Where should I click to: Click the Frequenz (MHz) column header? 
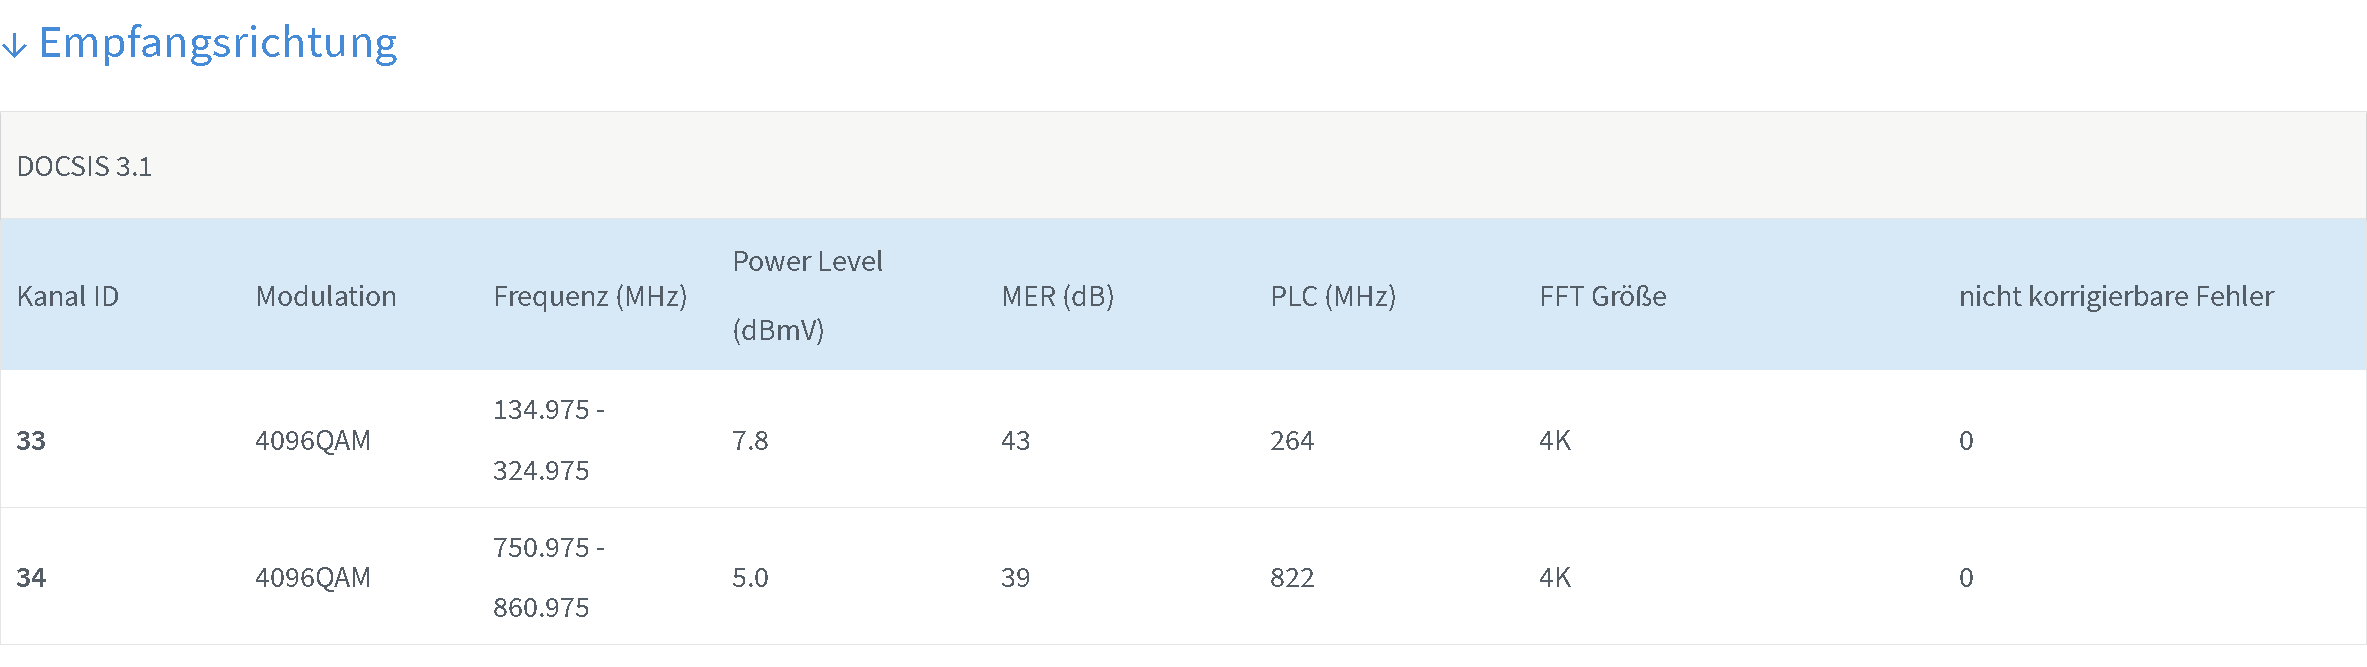[590, 297]
